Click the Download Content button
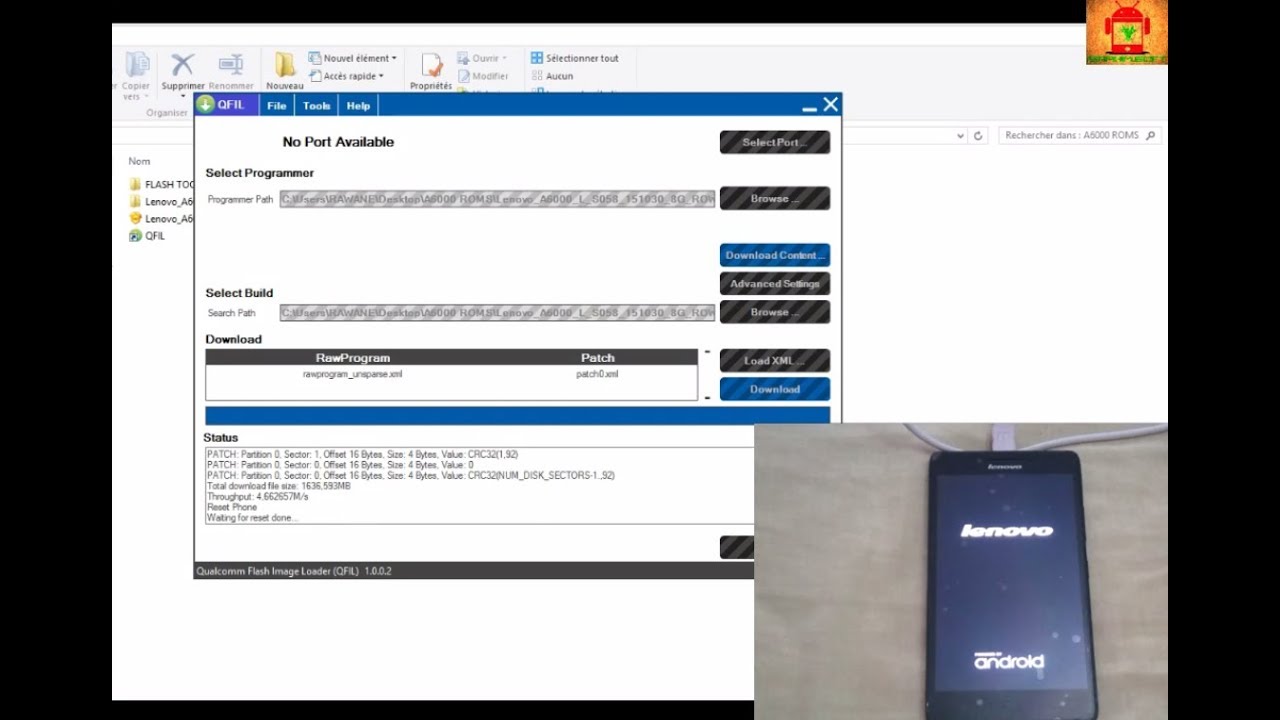 click(x=775, y=255)
